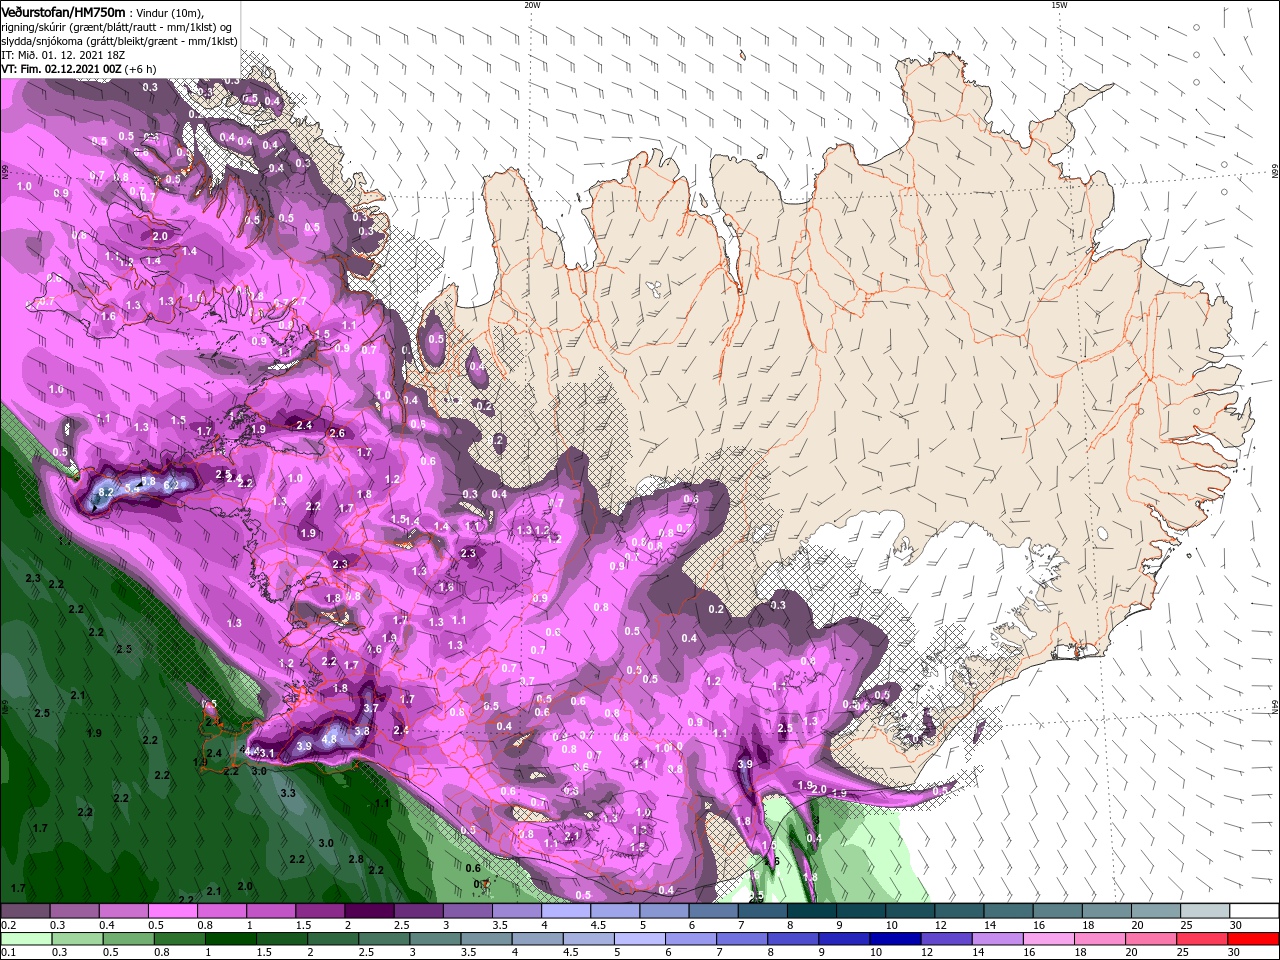
Task: Pick the pale periwinkle 4 swatch in snow legend
Action: [565, 911]
